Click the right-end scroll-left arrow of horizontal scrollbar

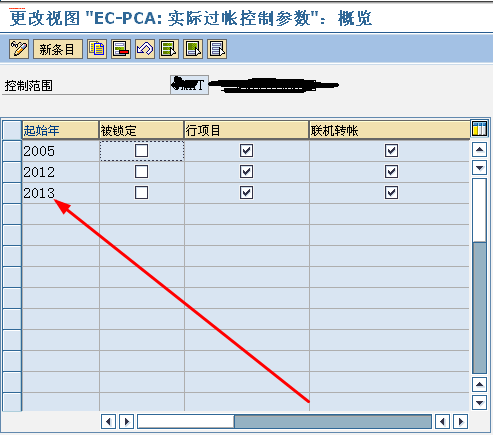pos(442,422)
